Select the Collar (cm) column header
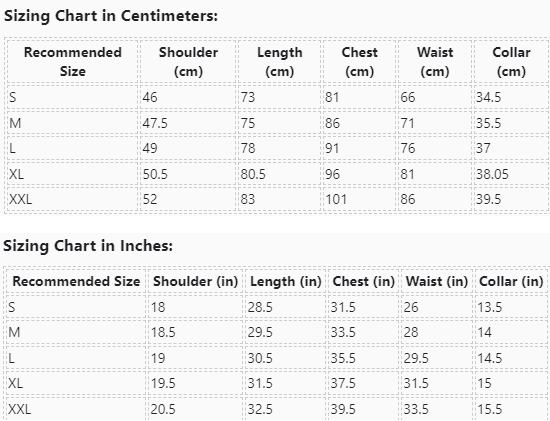Viewport: 550px width, 421px height. click(x=511, y=62)
